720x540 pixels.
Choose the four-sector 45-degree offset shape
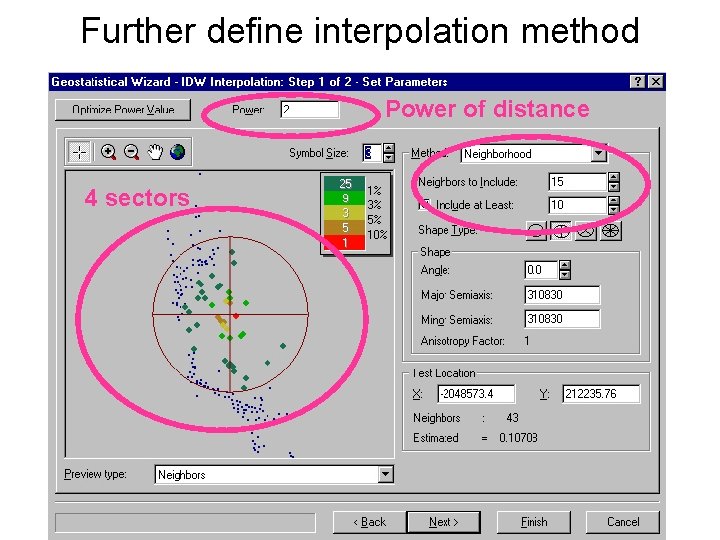585,231
